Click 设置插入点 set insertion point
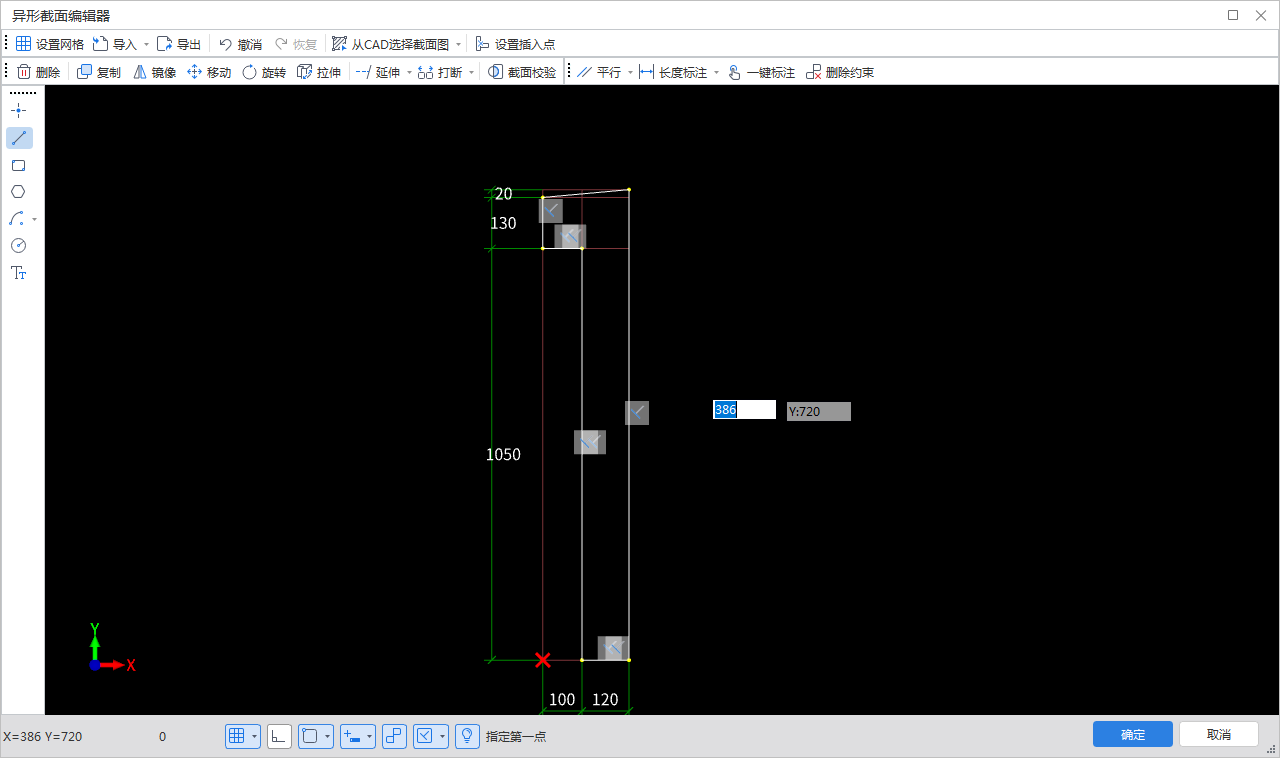 pos(515,44)
